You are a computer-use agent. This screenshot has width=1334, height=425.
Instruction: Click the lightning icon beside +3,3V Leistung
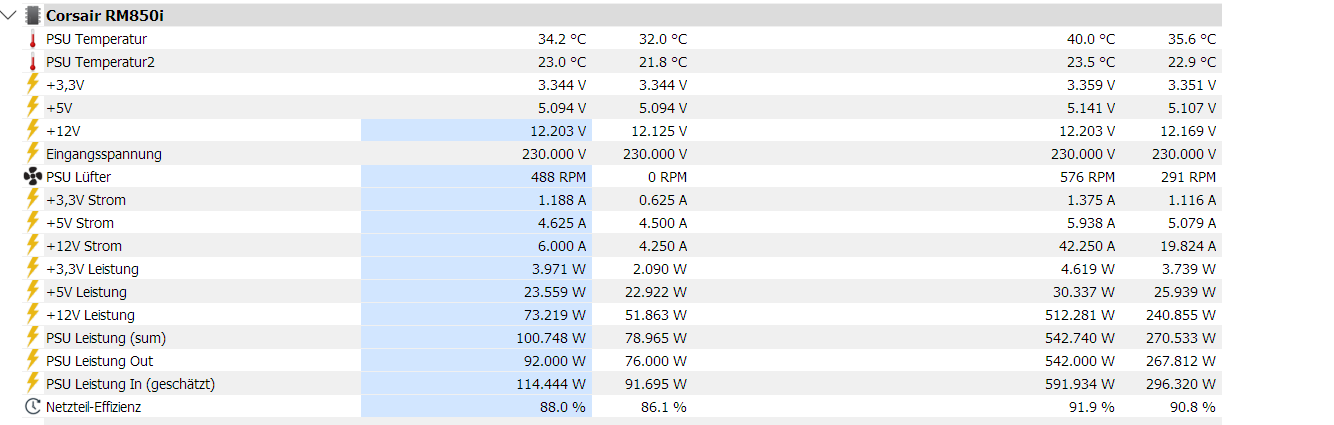32,269
